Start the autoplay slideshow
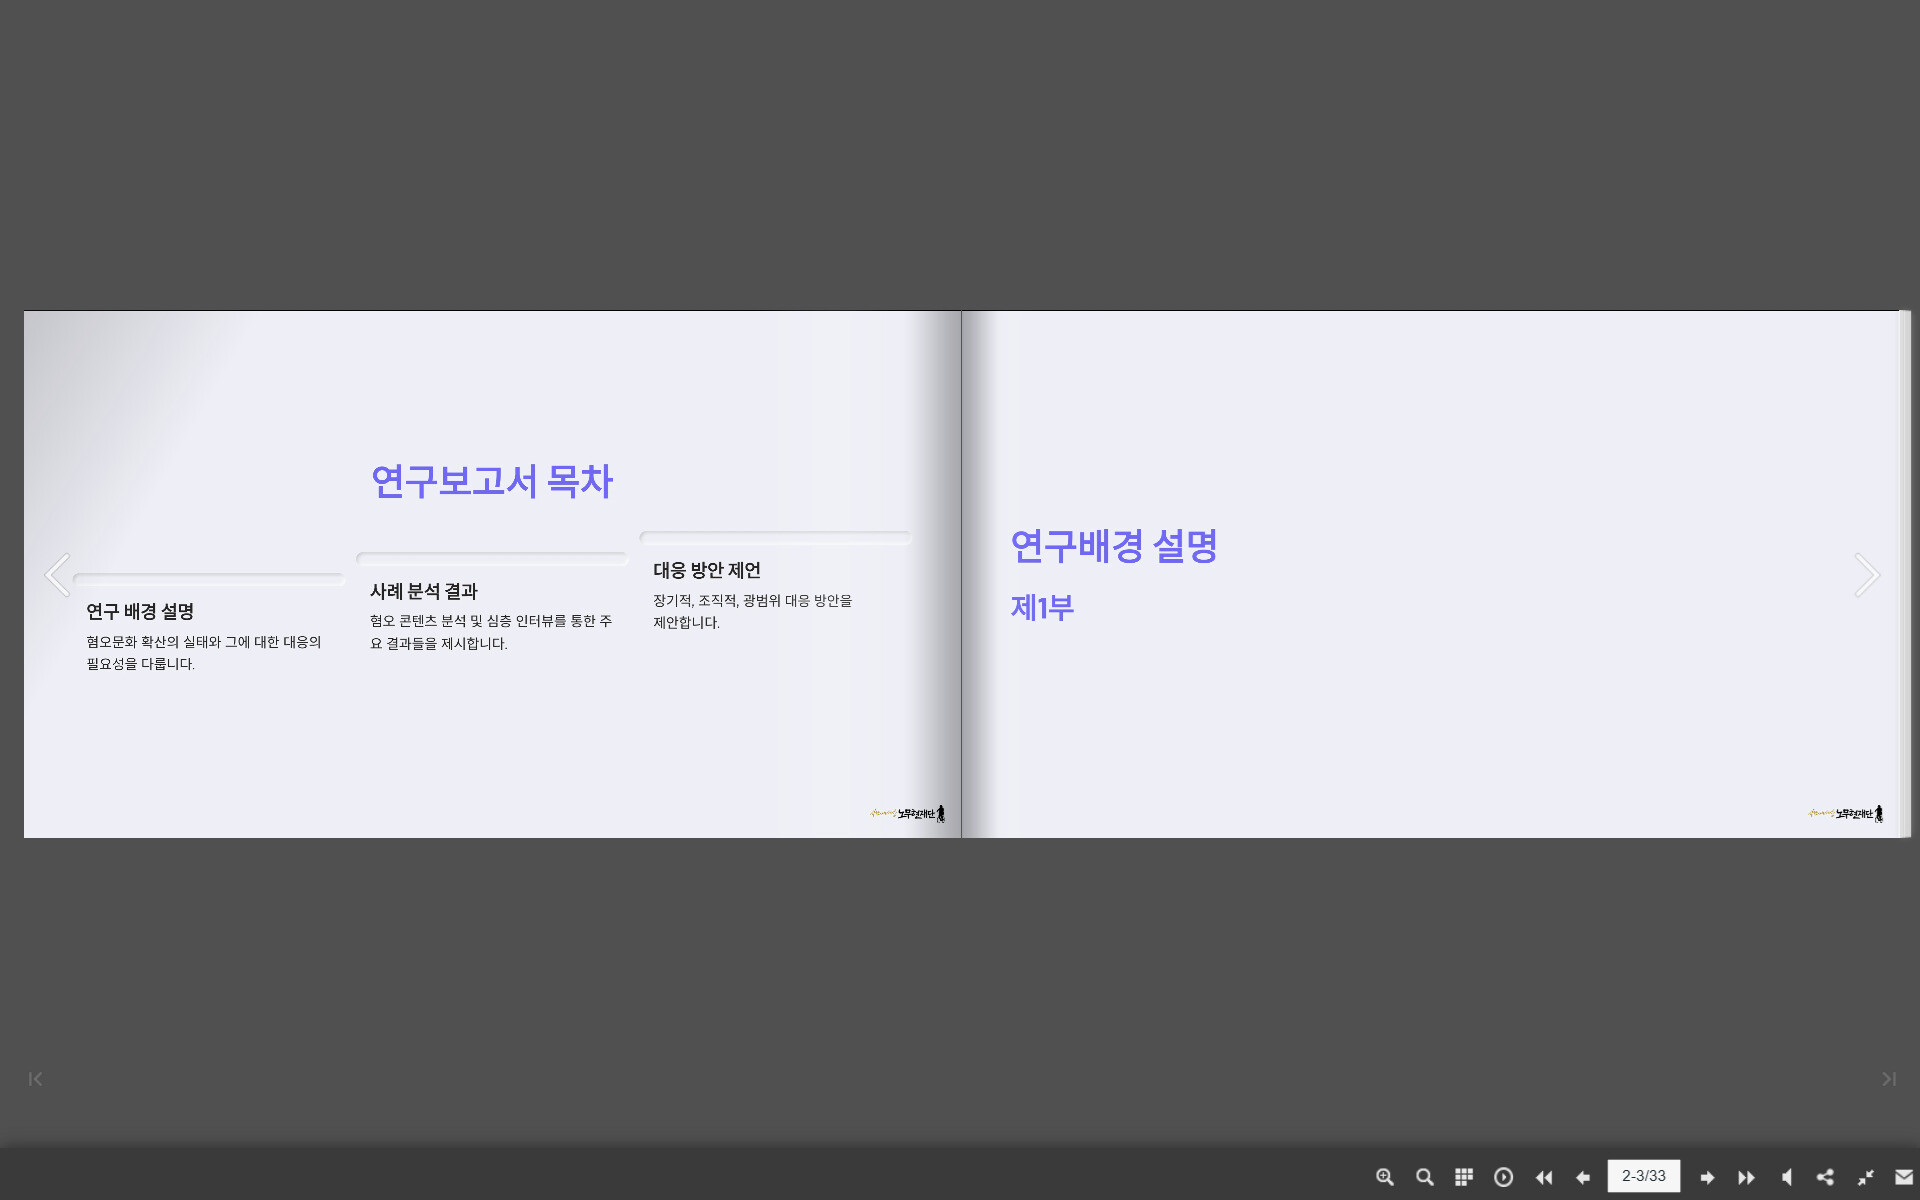Image resolution: width=1920 pixels, height=1200 pixels. (x=1503, y=1177)
